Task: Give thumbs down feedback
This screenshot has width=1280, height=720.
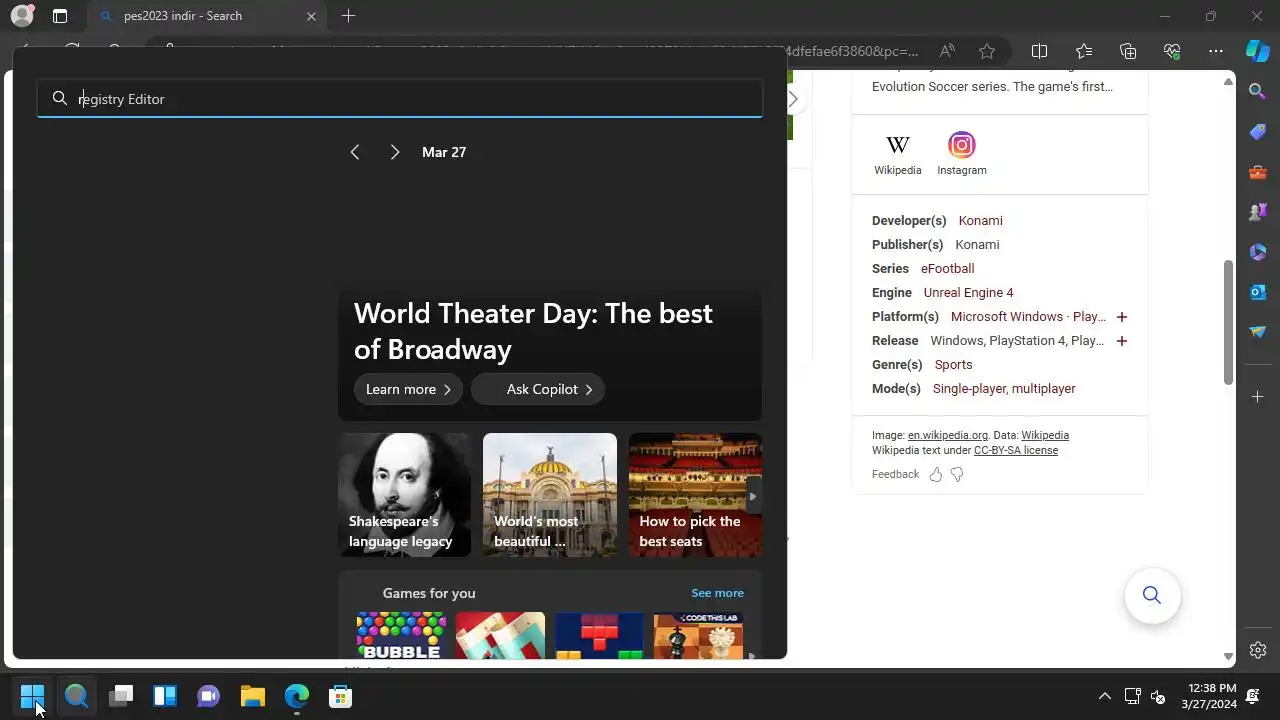Action: pos(957,475)
